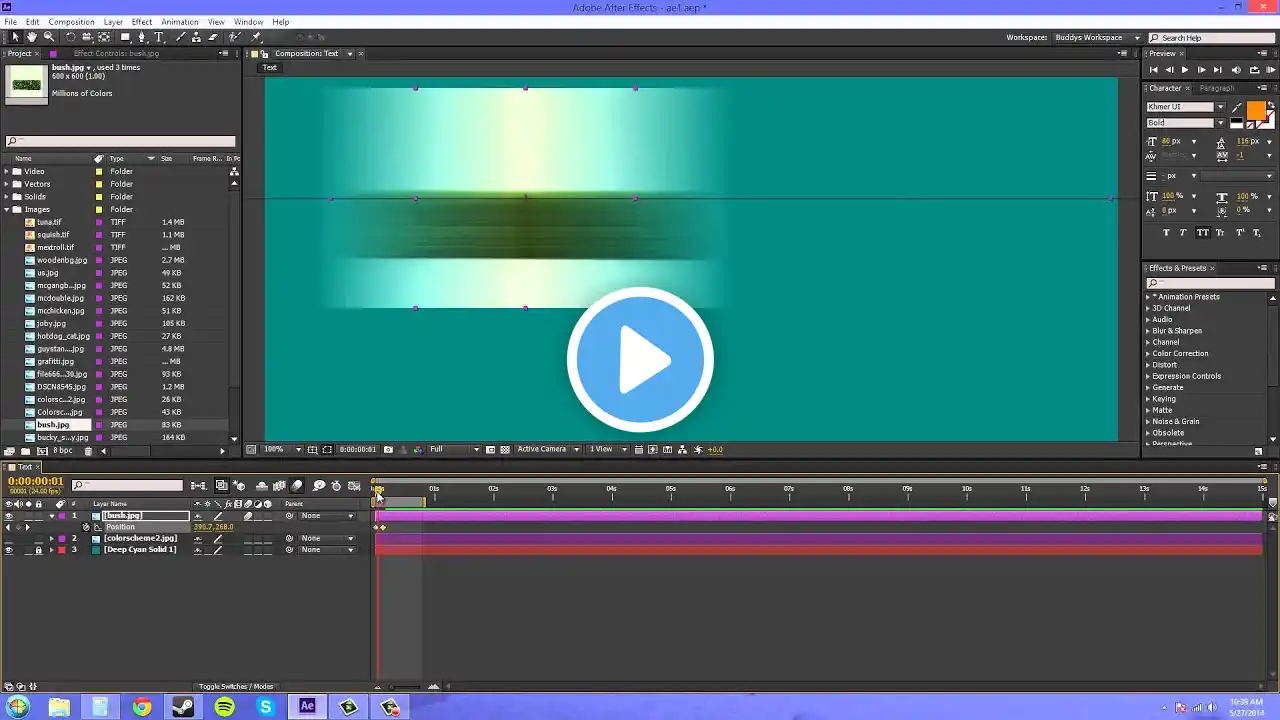Toggle All Caps text style

(x=1203, y=232)
